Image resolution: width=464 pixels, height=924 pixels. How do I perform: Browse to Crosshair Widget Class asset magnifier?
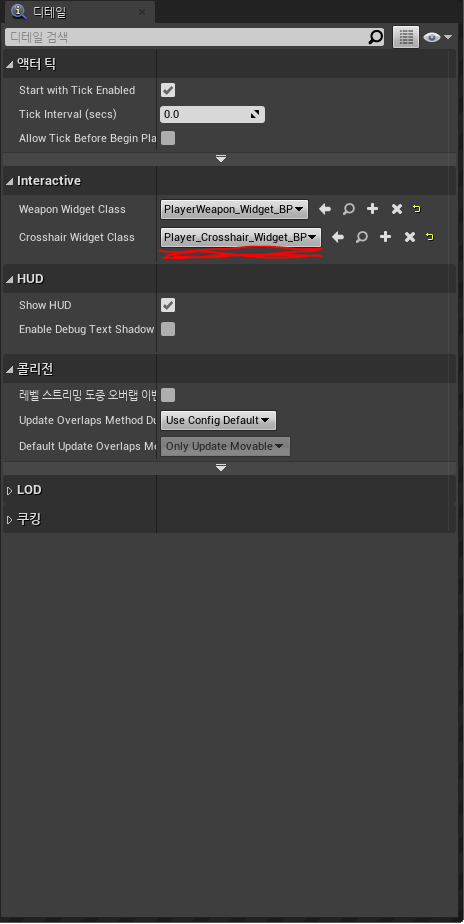click(361, 237)
